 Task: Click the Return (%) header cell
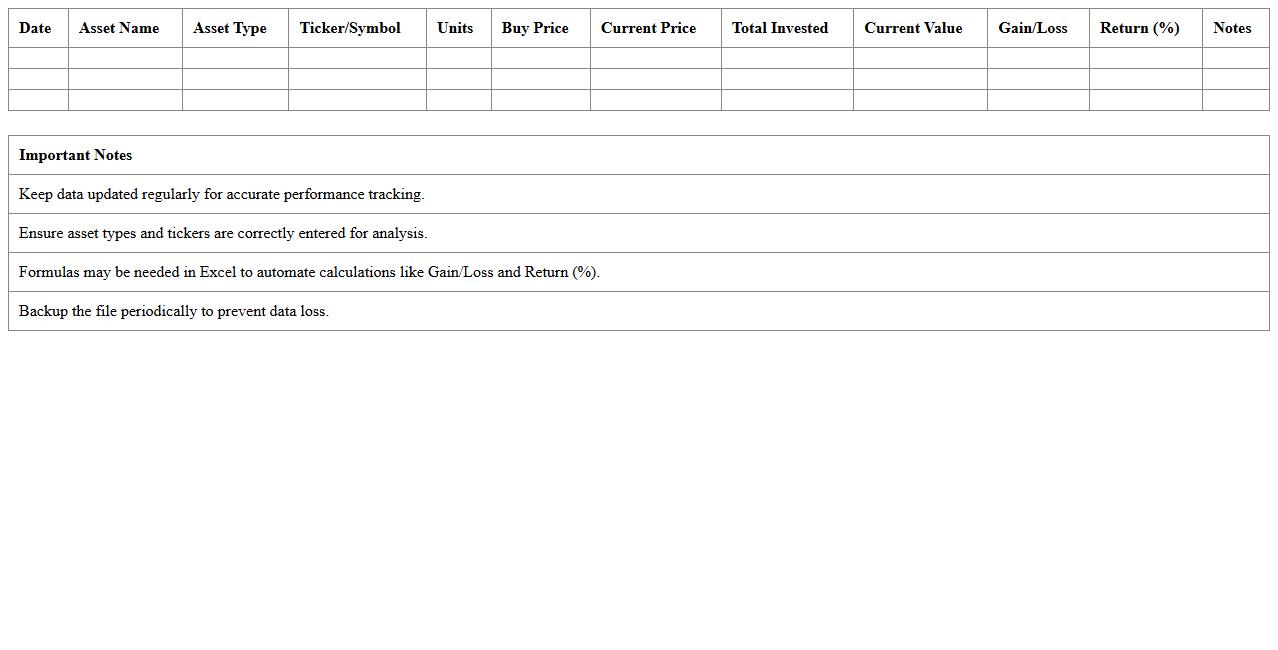pos(1140,28)
